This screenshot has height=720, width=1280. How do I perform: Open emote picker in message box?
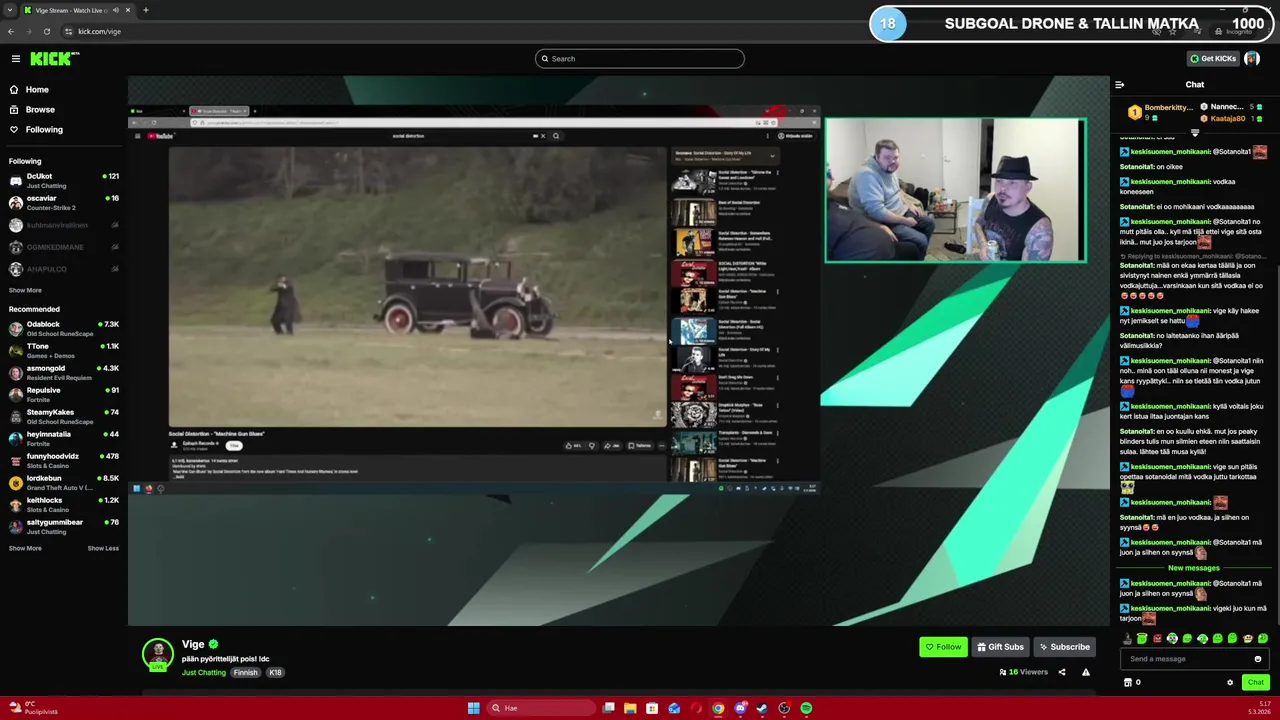[x=1258, y=659]
